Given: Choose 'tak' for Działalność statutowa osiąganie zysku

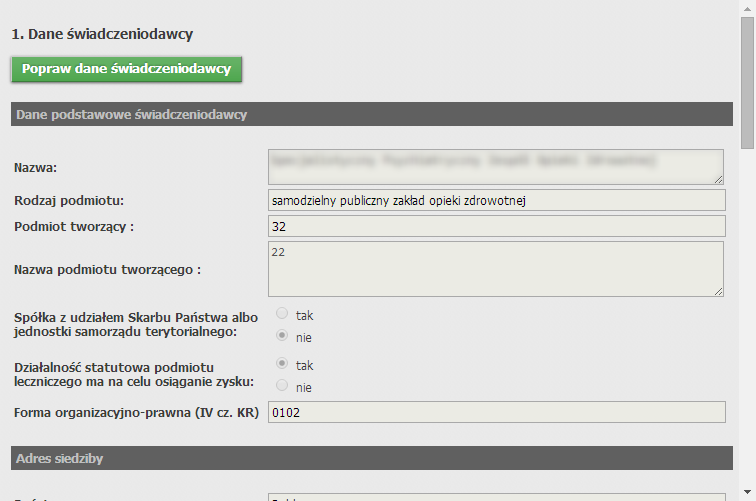Looking at the screenshot, I should [283, 364].
